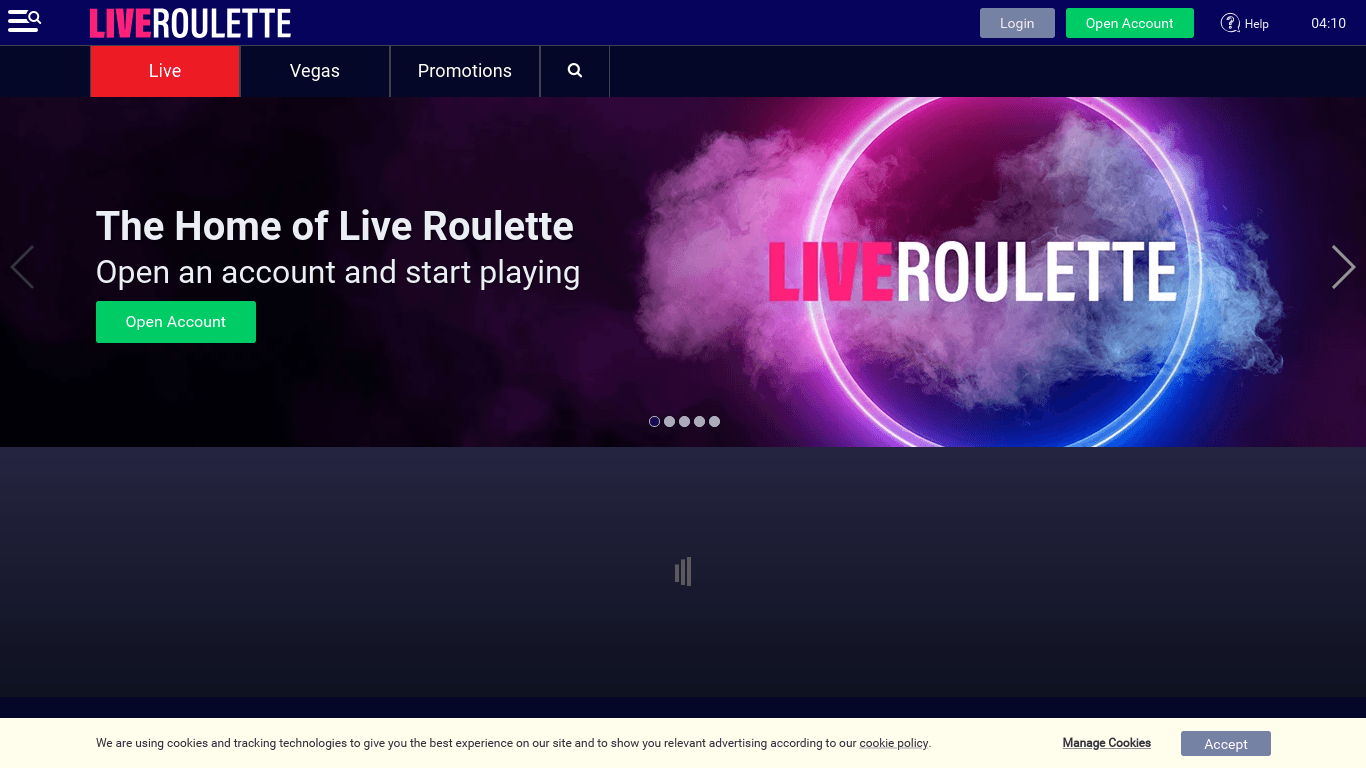
Task: Click Open Account in the top header
Action: pyautogui.click(x=1129, y=23)
